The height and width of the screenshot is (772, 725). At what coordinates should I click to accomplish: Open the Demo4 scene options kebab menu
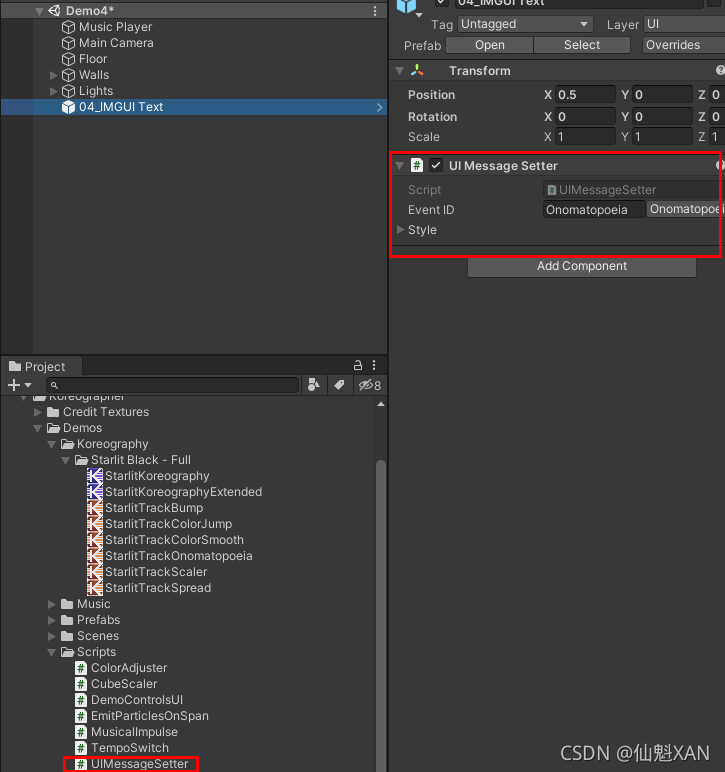point(375,11)
